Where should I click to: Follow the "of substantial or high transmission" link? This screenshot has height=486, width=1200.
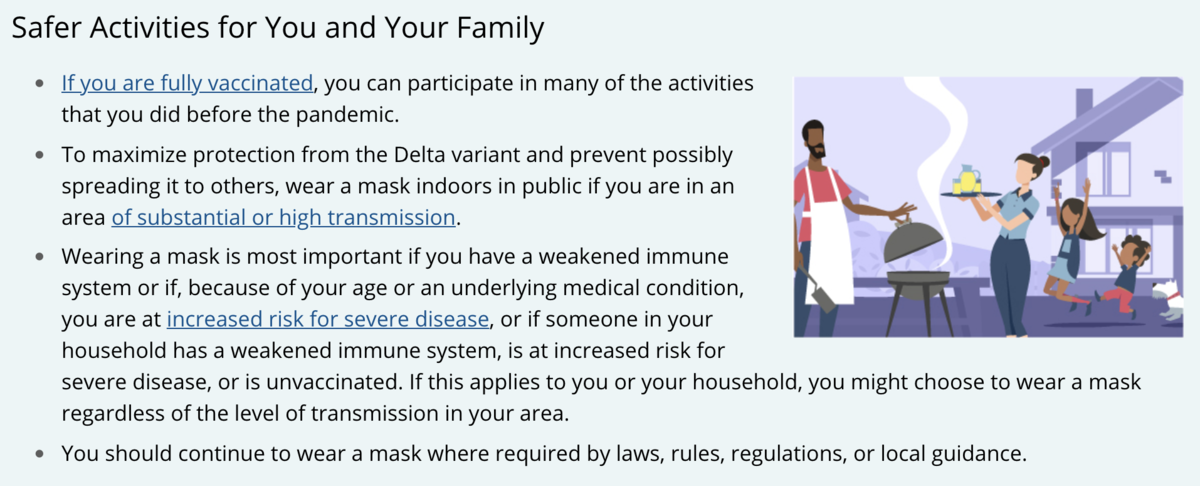[284, 217]
